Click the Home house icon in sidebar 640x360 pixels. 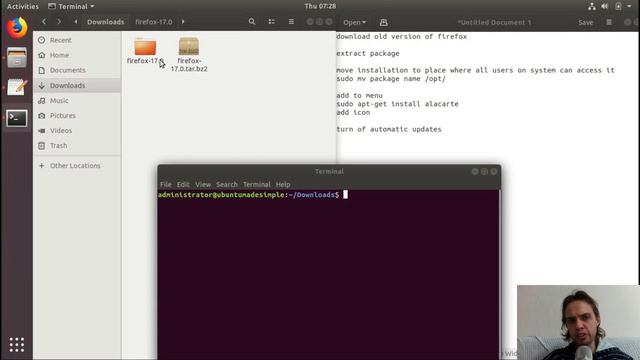[x=42, y=55]
